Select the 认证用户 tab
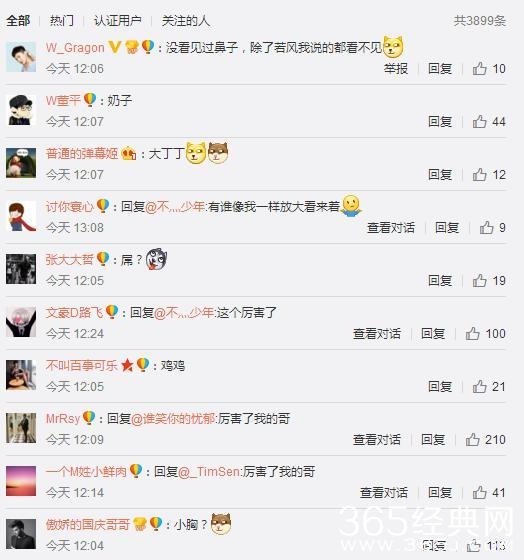This screenshot has width=524, height=560. 118,20
